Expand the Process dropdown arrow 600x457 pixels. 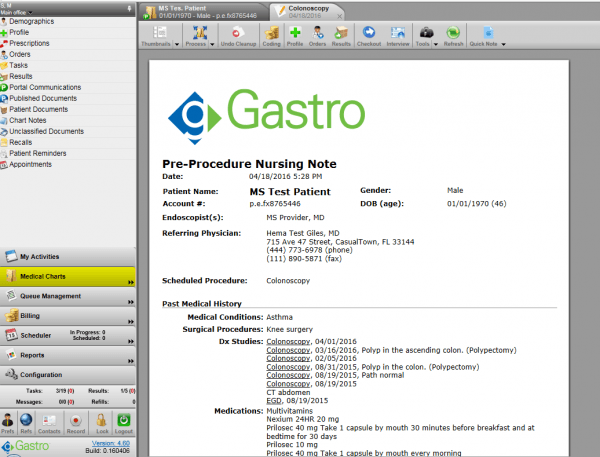(x=212, y=44)
